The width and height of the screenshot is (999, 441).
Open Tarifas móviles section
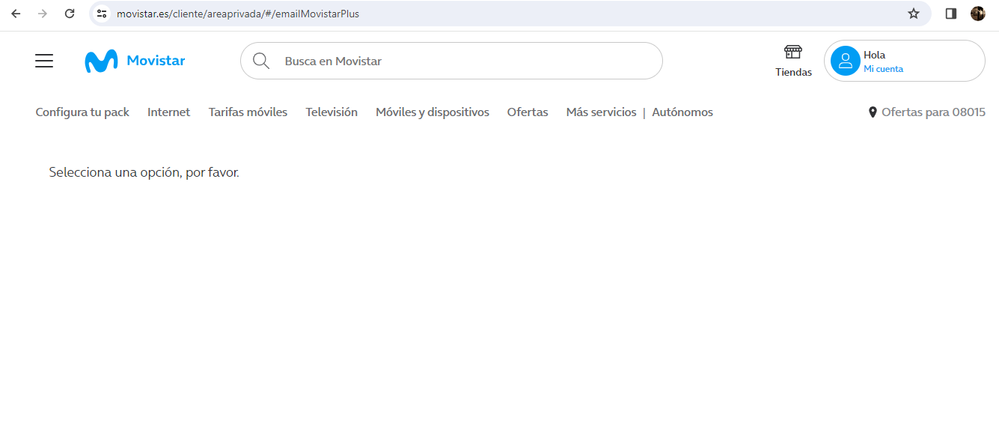(247, 112)
